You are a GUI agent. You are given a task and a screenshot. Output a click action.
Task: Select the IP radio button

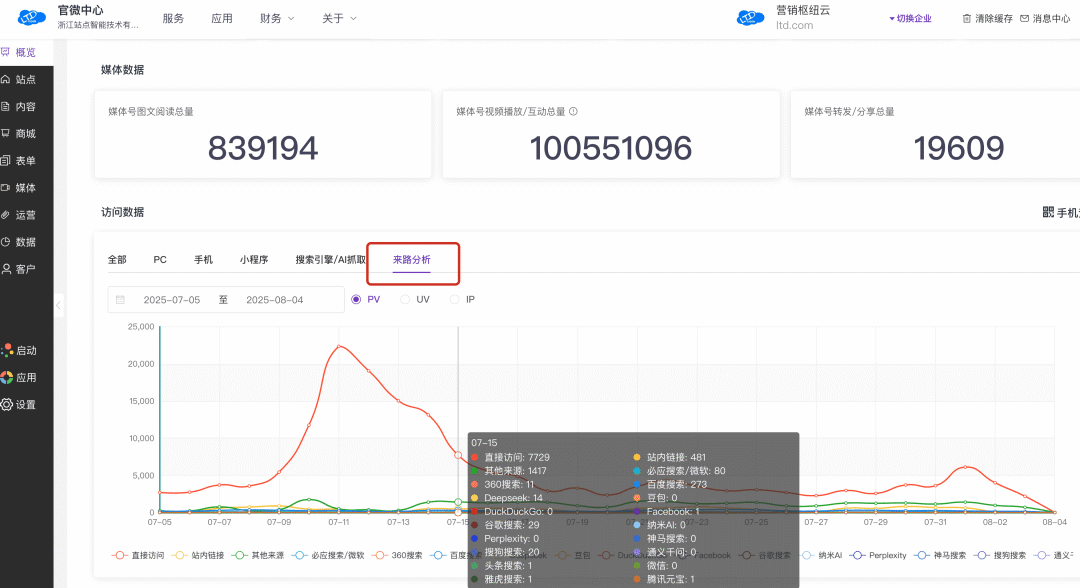click(x=455, y=299)
